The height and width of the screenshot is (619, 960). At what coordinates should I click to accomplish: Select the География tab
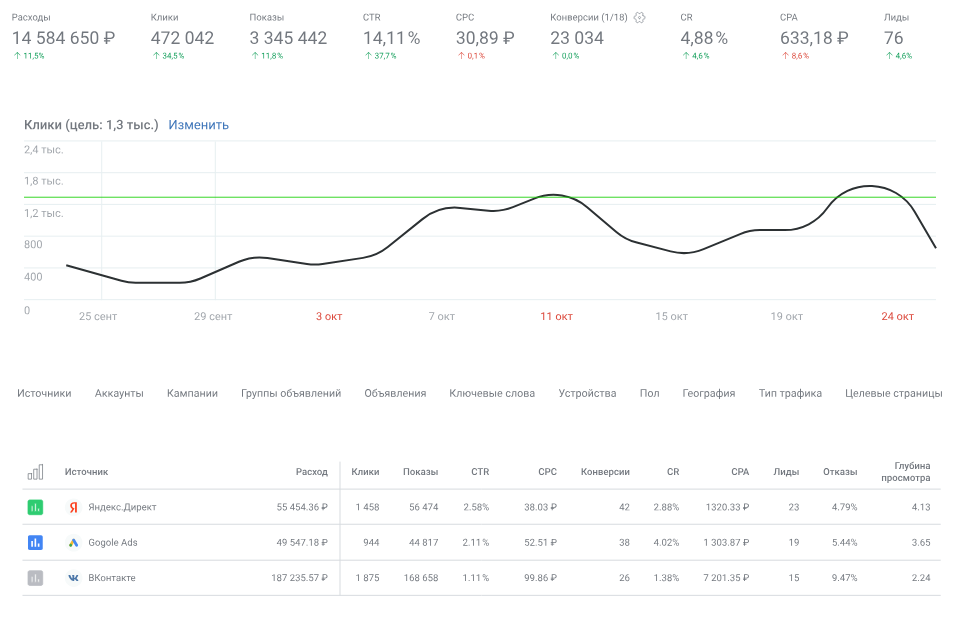(x=708, y=393)
